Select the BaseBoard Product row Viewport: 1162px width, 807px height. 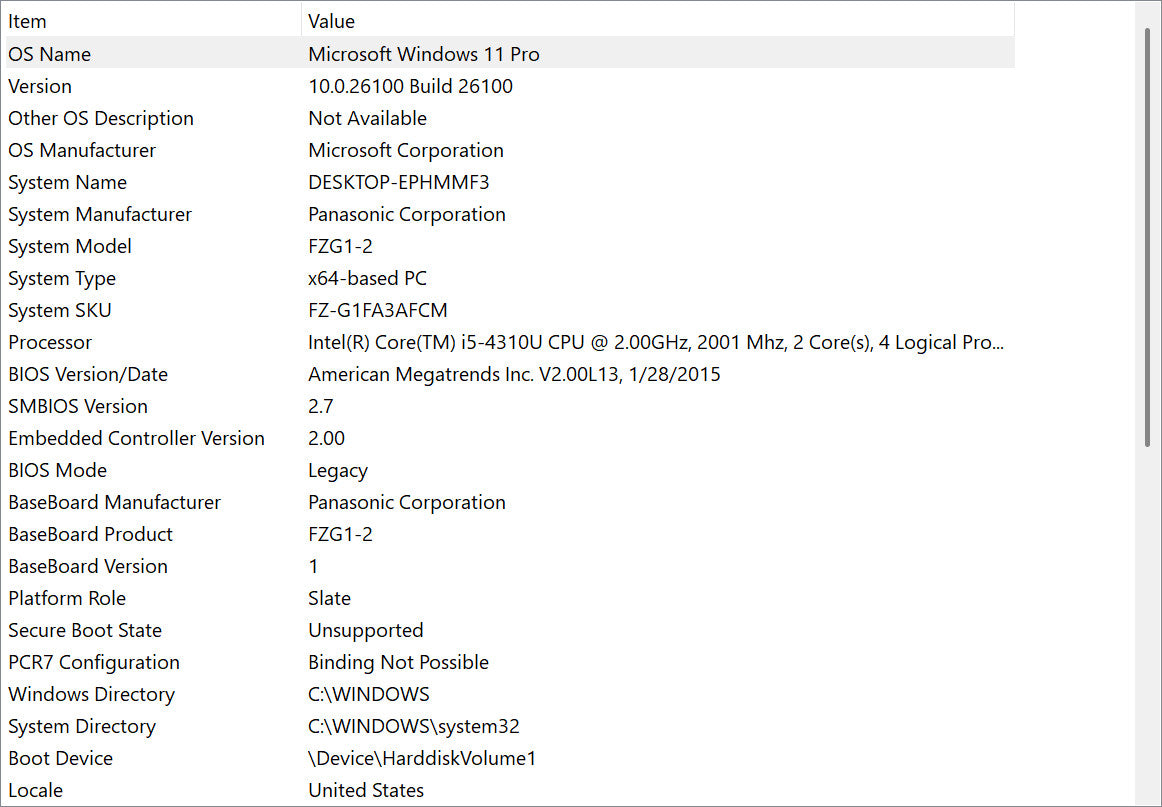(x=91, y=534)
